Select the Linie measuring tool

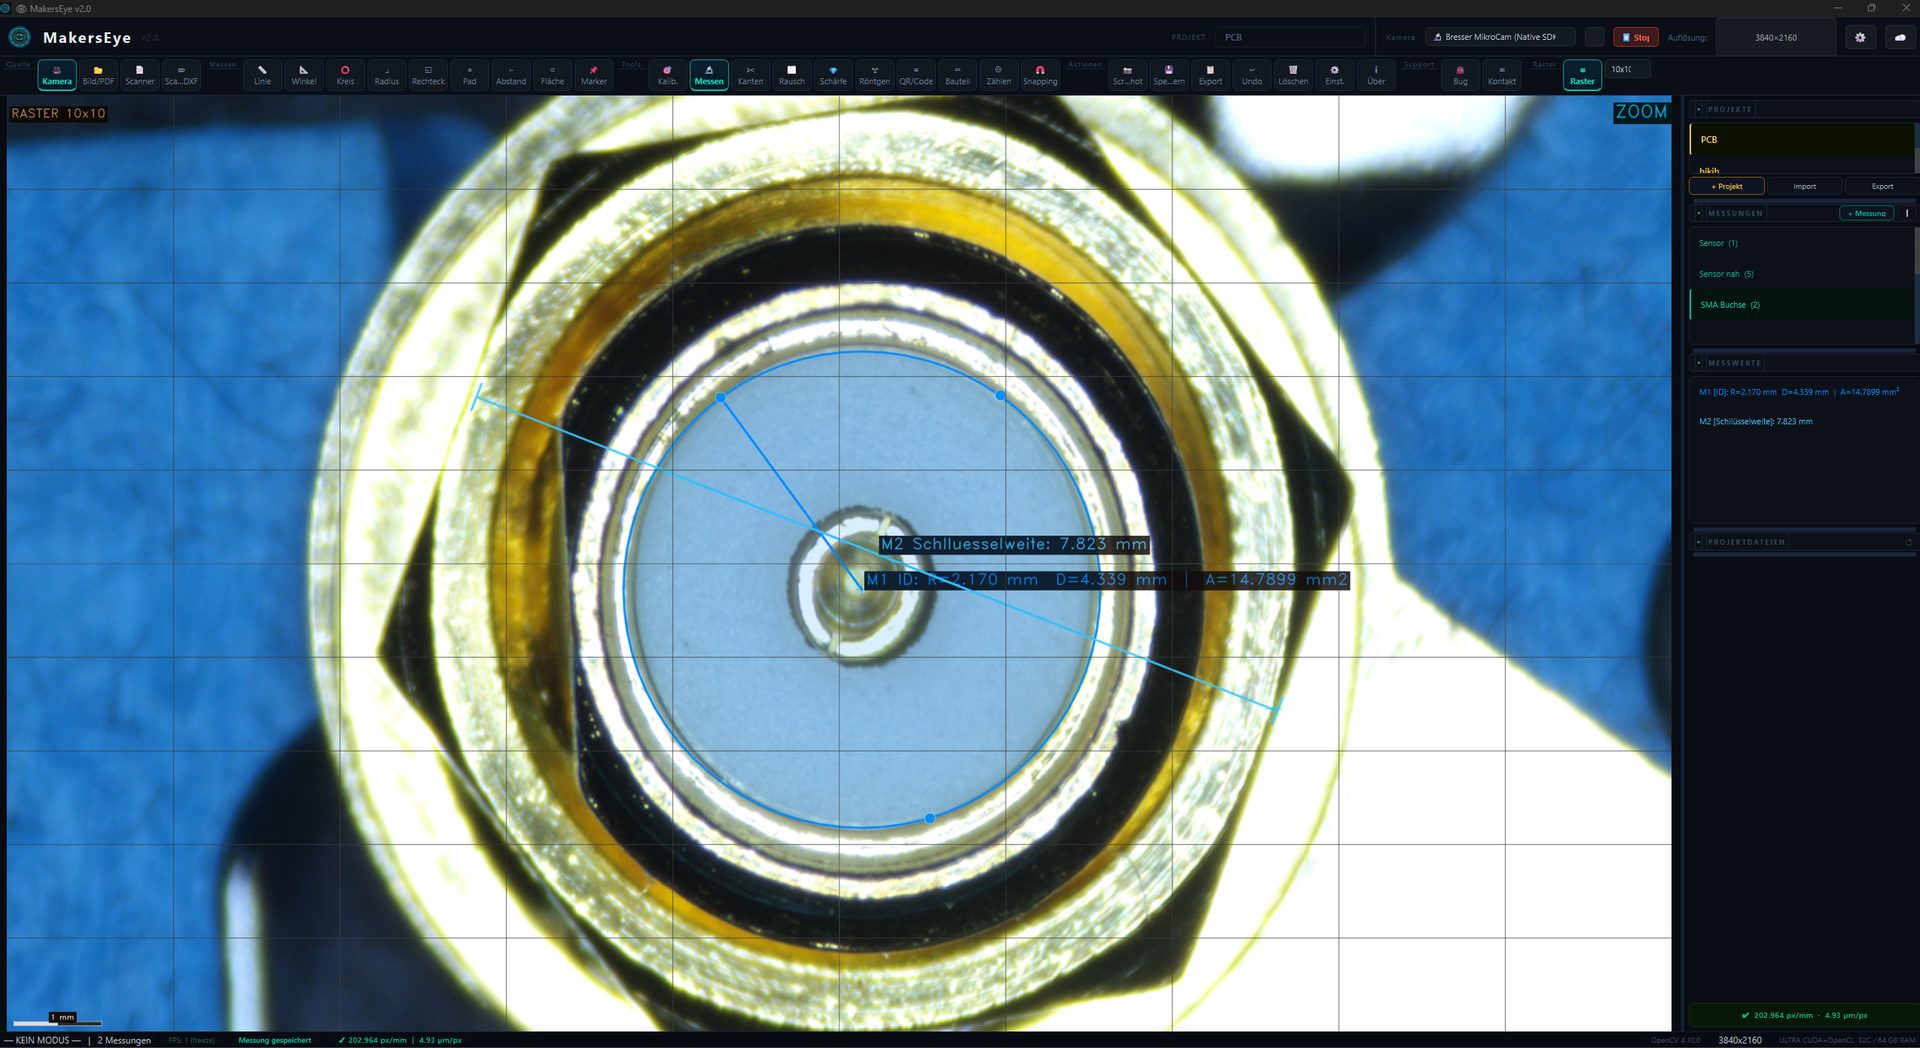(262, 75)
